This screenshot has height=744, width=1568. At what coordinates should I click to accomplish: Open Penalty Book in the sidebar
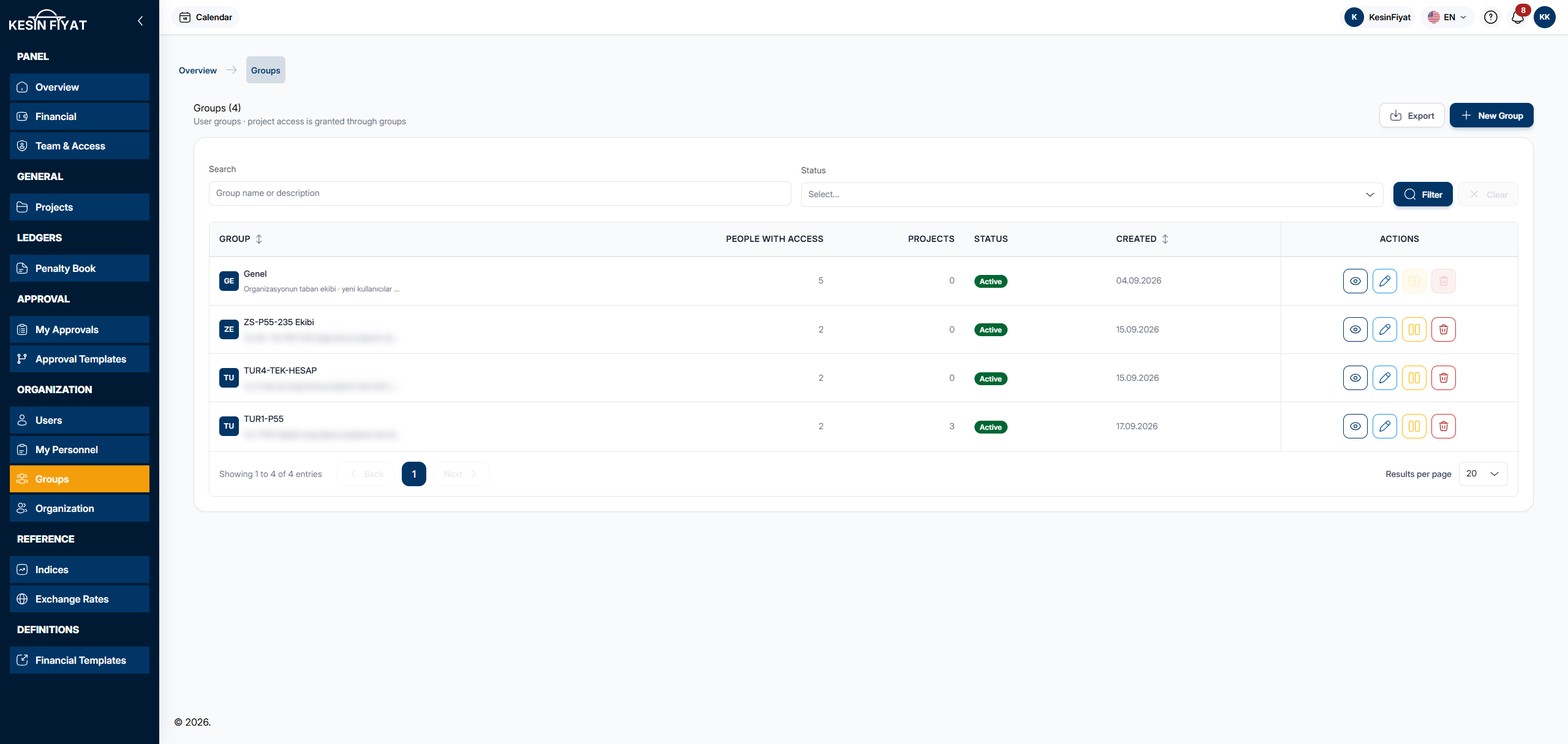tap(79, 268)
